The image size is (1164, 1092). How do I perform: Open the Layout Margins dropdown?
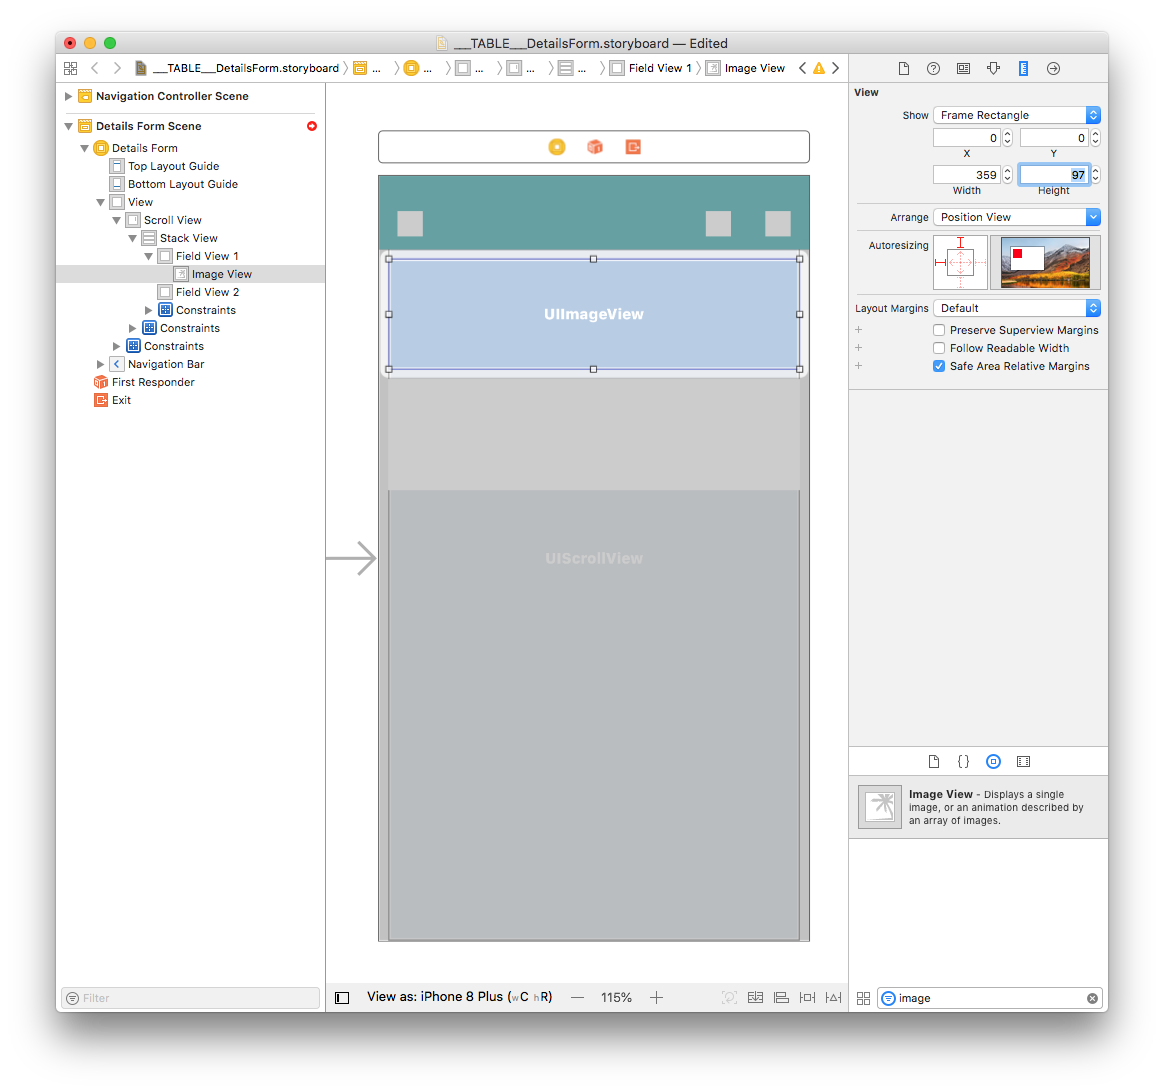(1016, 308)
